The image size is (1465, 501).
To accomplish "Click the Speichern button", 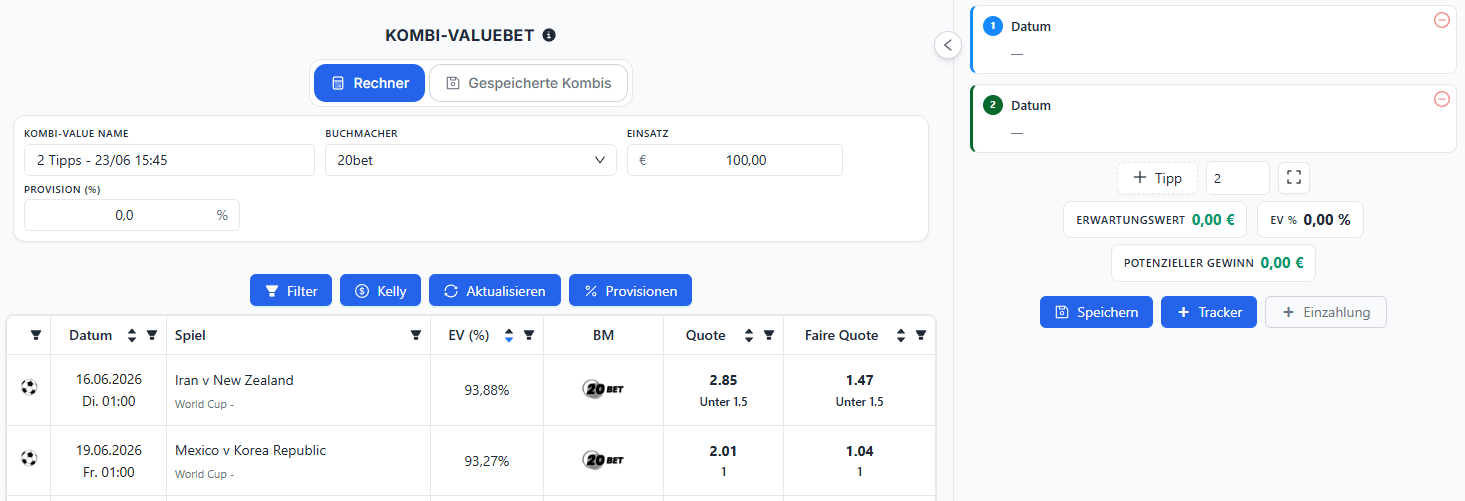I will (x=1096, y=312).
